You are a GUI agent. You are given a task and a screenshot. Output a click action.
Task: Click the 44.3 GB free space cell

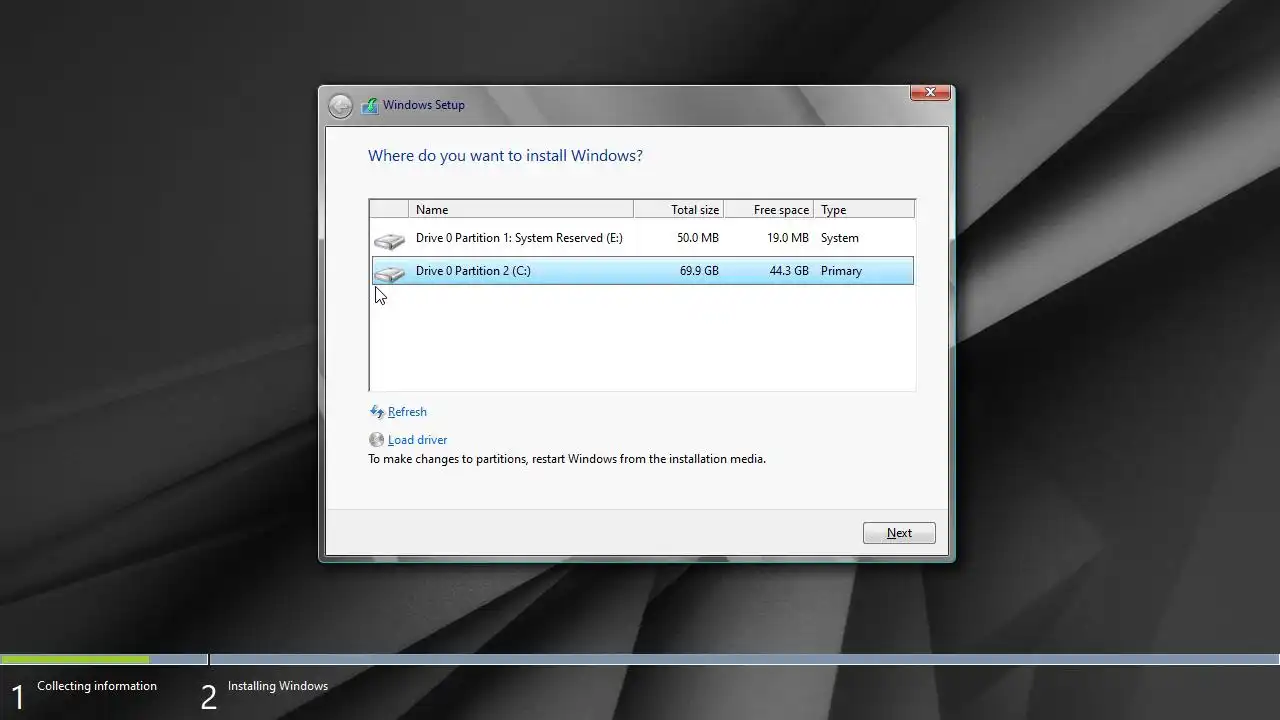pyautogui.click(x=789, y=271)
